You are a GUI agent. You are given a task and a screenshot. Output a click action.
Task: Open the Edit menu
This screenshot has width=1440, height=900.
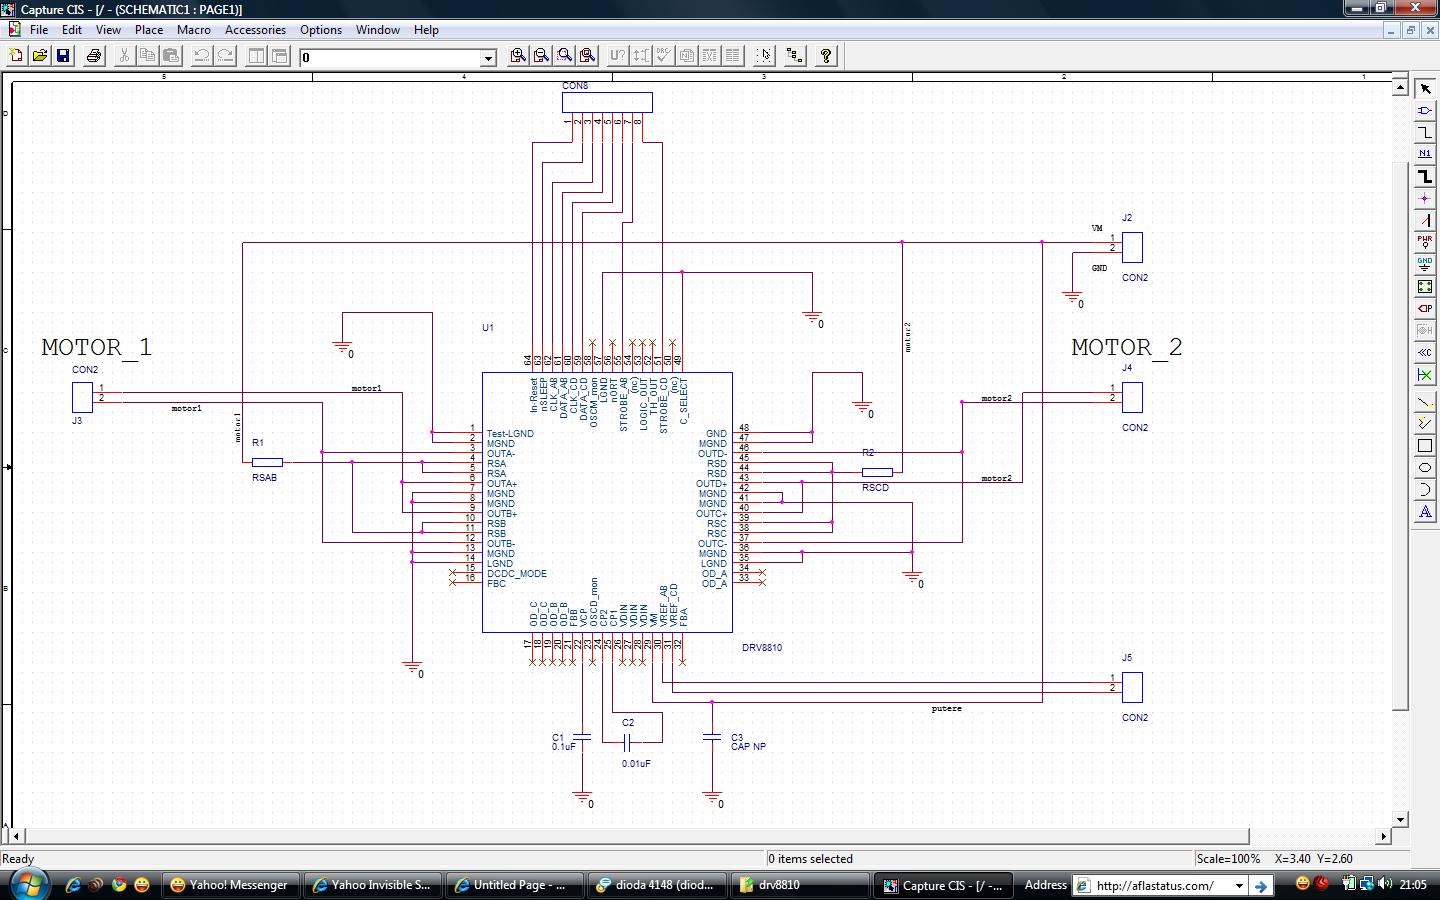tap(72, 30)
